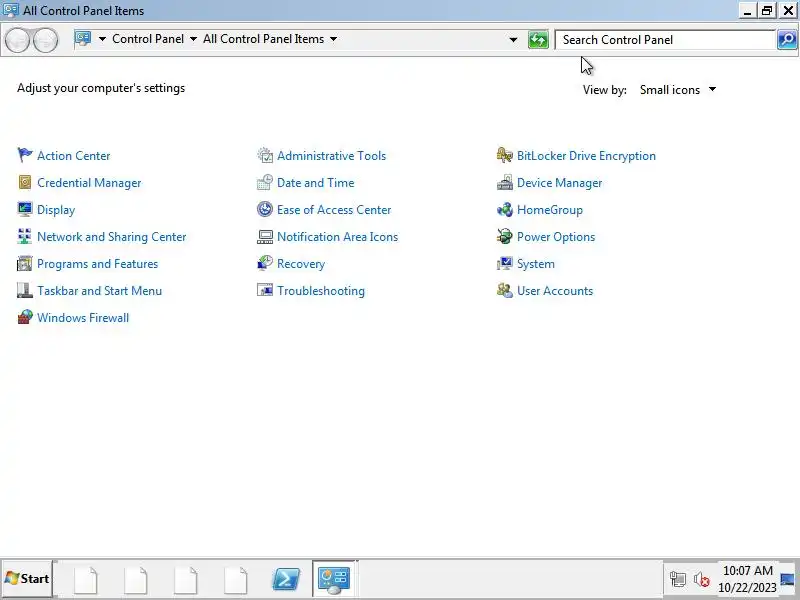Viewport: 800px width, 600px height.
Task: Open the Display settings link
Action: (x=56, y=210)
